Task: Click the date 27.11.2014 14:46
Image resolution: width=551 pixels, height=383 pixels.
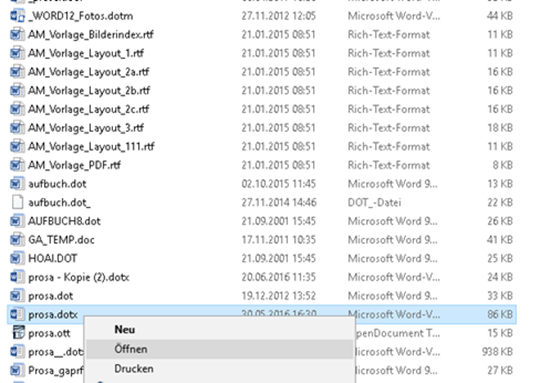Action: click(x=279, y=202)
